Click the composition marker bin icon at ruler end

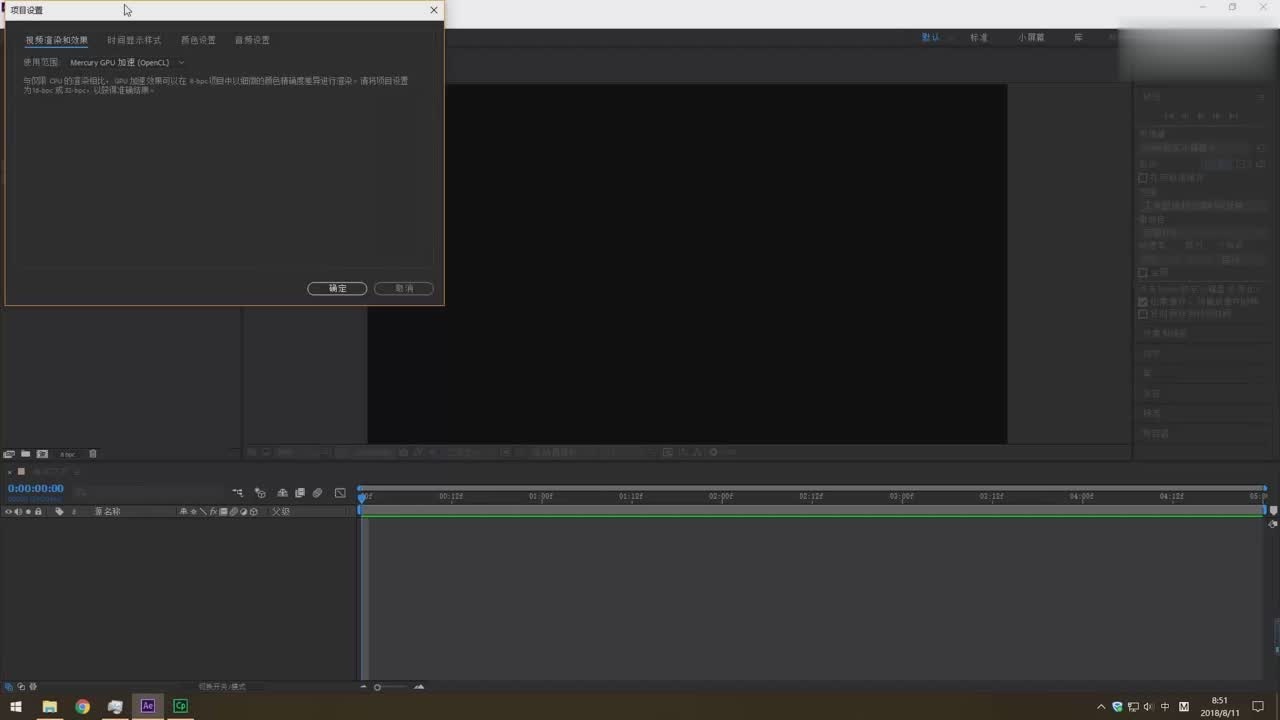point(1273,510)
